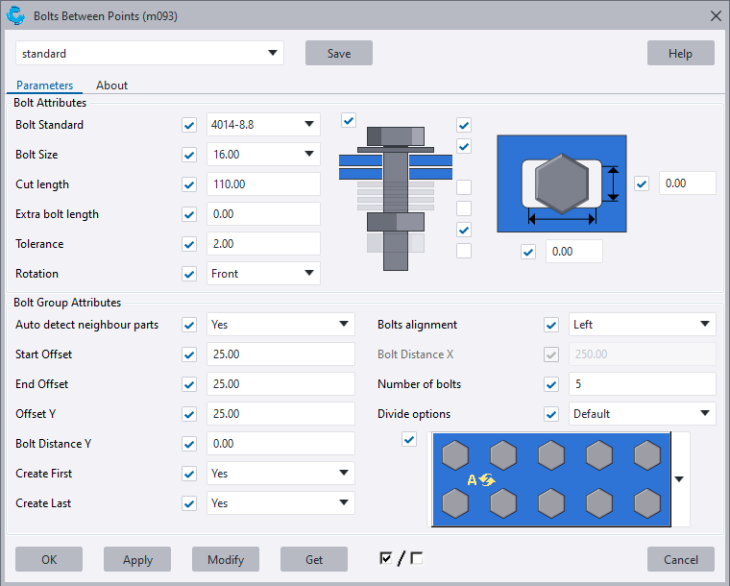Toggle the checkbox left of bolt pattern preview
730x586 pixels.
(409, 439)
